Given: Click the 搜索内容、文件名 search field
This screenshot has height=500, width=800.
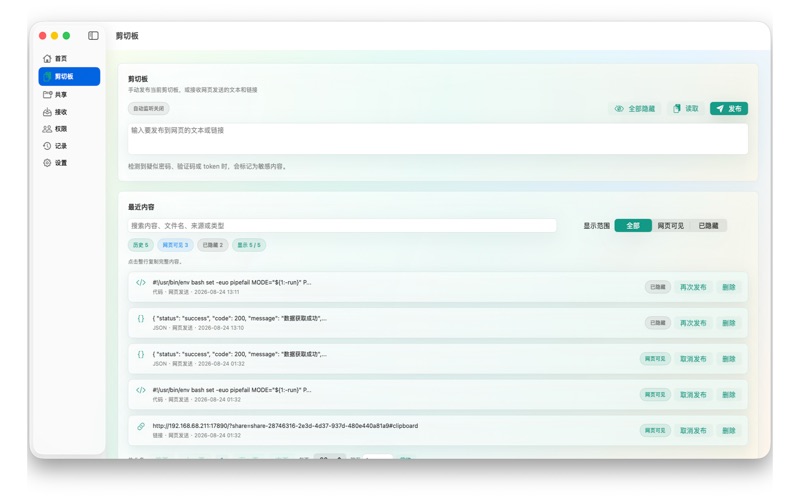Looking at the screenshot, I should [342, 226].
